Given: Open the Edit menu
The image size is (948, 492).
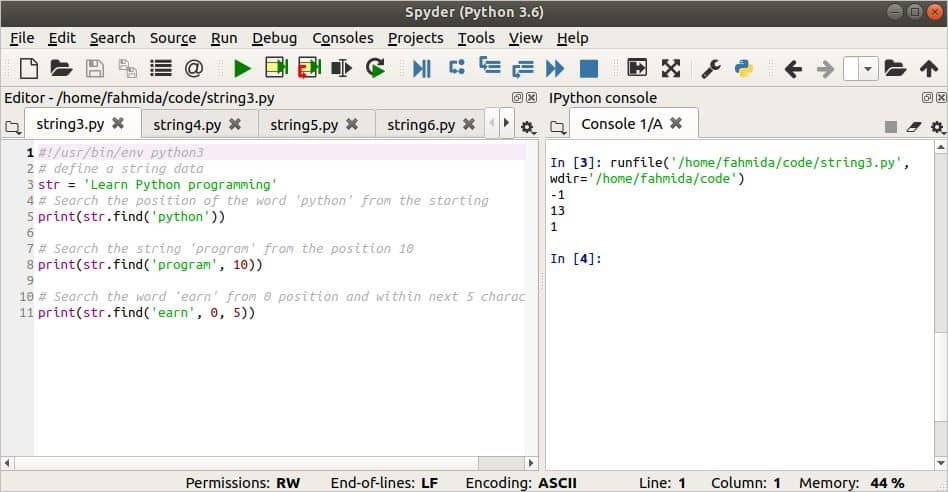Looking at the screenshot, I should [x=62, y=38].
